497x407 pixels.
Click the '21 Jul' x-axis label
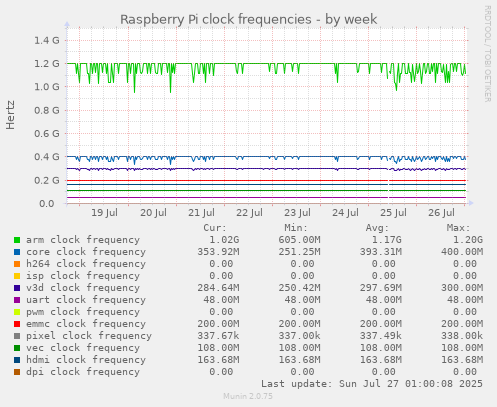click(201, 213)
